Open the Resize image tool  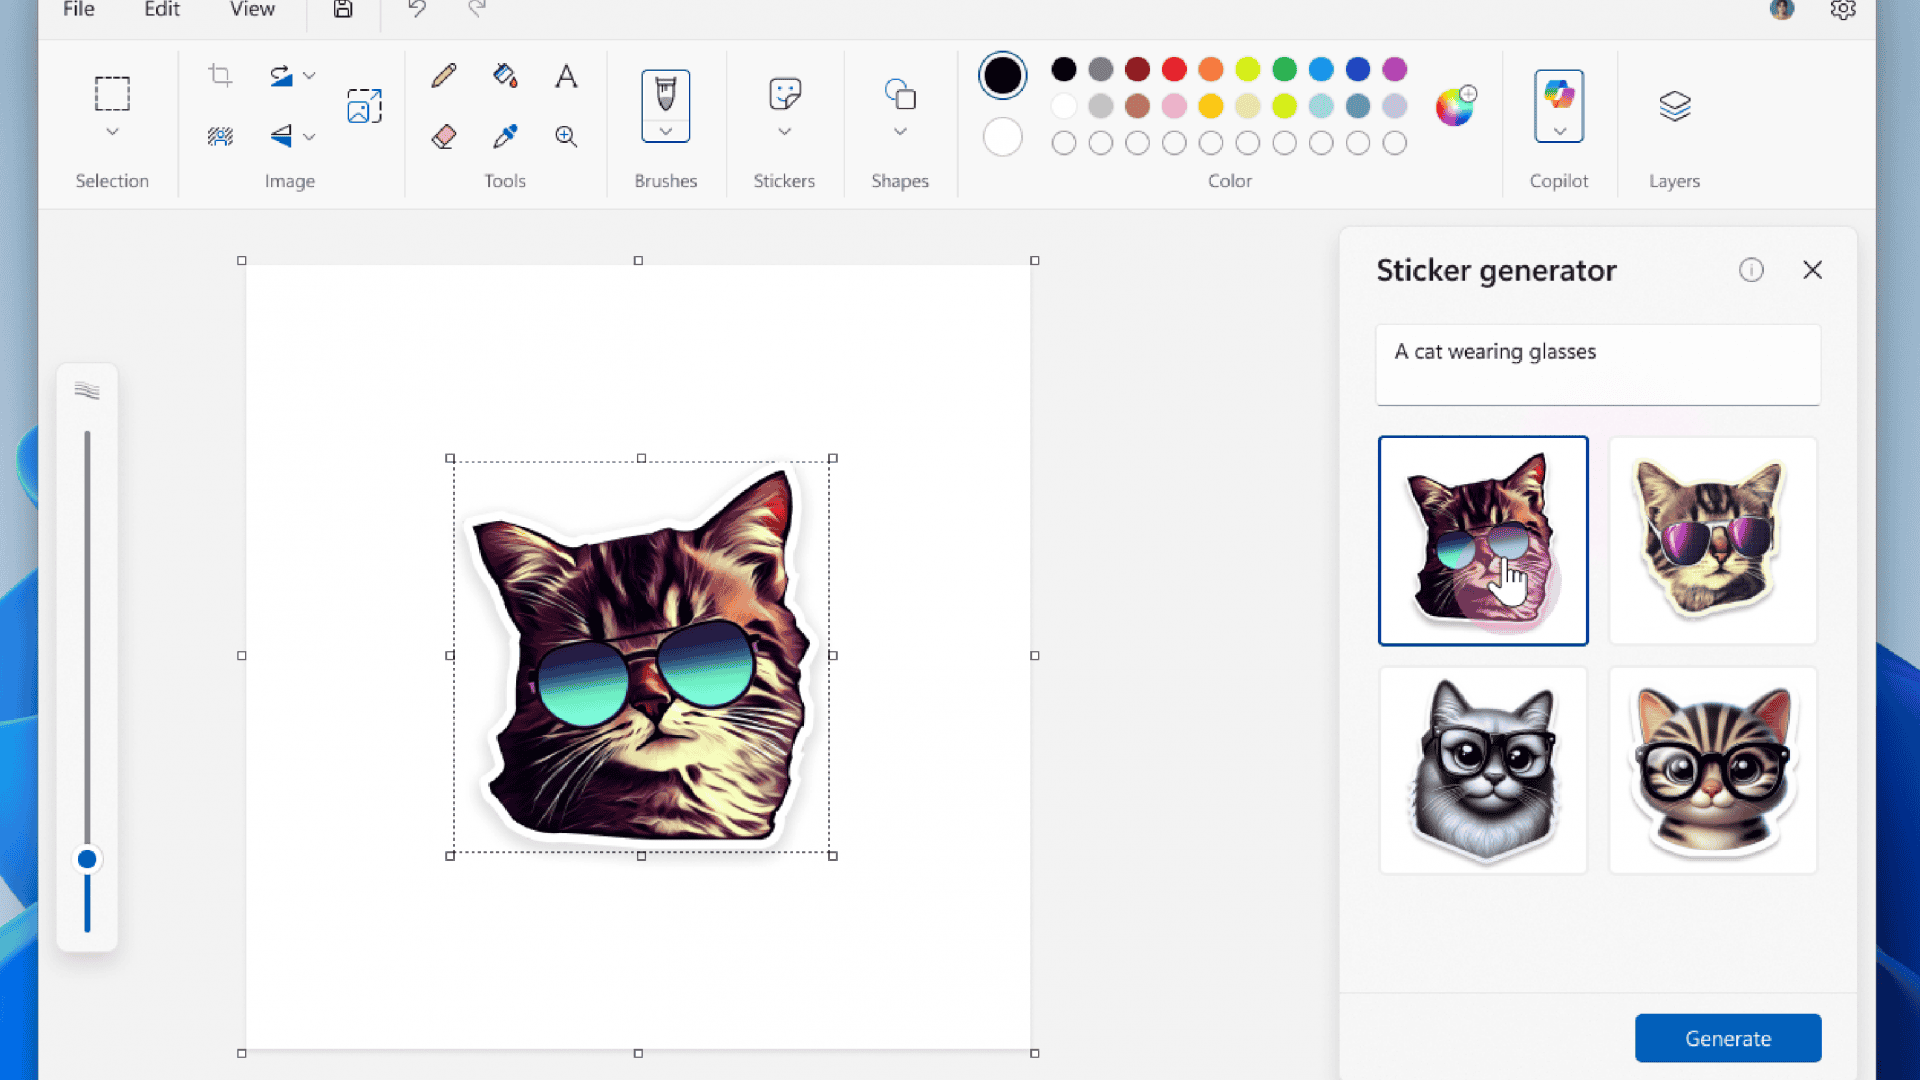364,106
